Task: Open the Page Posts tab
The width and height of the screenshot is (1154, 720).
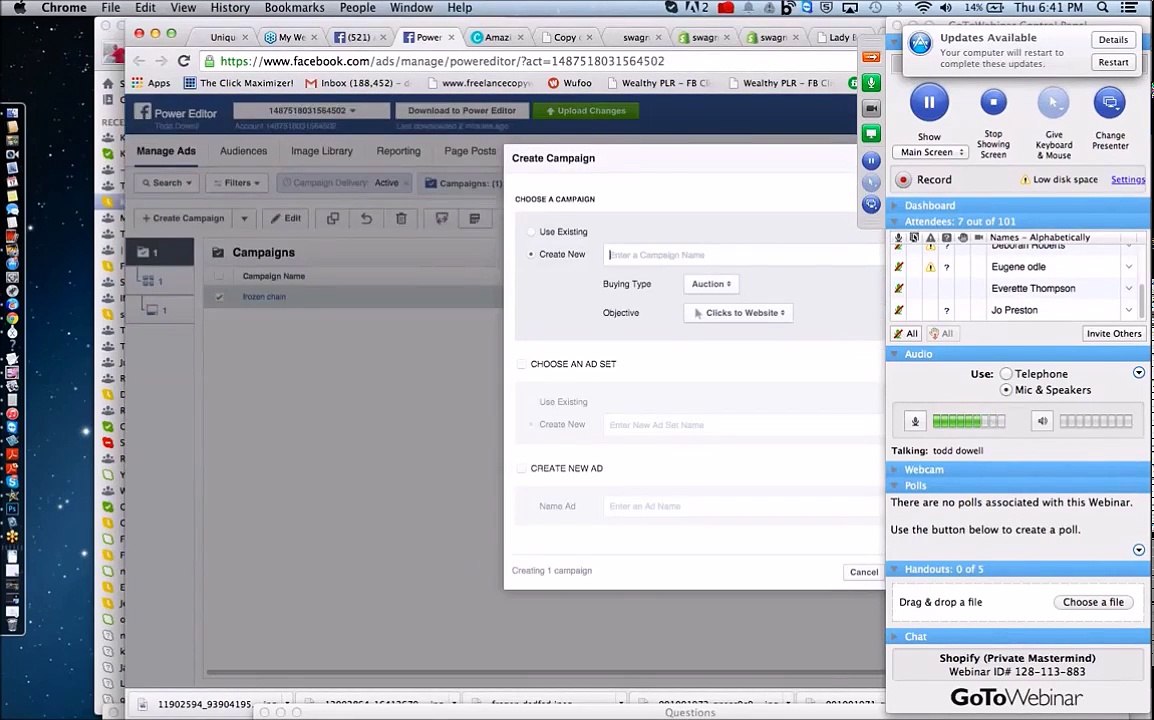Action: point(470,151)
